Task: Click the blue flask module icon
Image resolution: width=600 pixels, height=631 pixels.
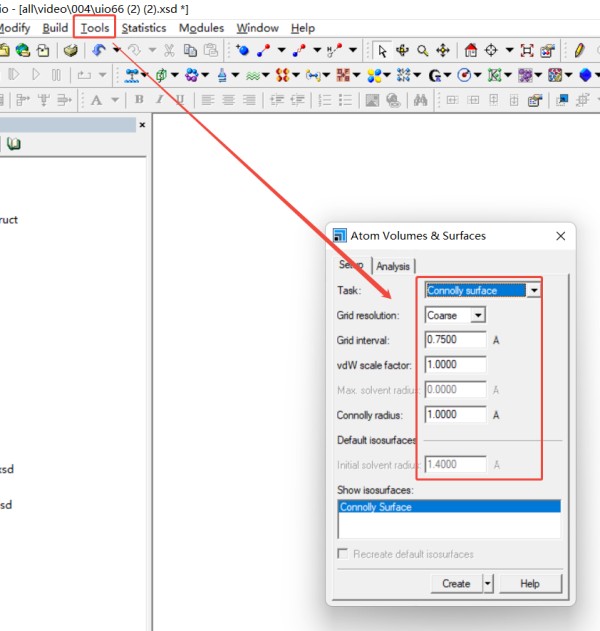Action: 222,75
